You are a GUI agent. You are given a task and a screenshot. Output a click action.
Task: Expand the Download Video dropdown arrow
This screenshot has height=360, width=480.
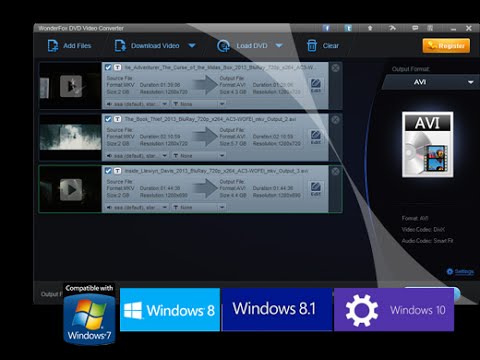coord(192,46)
